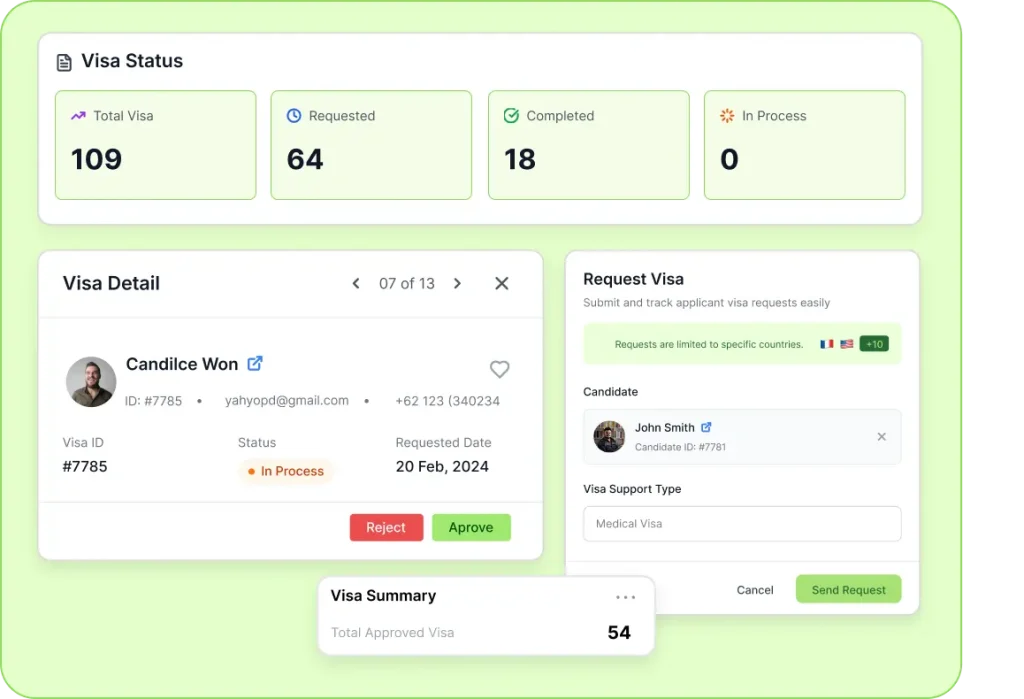
Task: Click Candilce Won's avatar photo
Action: (91, 382)
